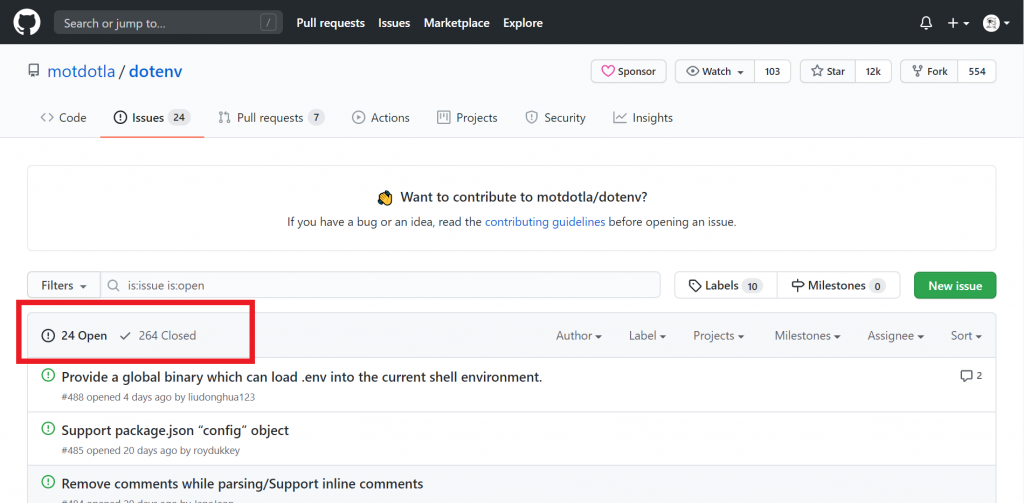Click the GitHub logo icon

(x=27, y=22)
